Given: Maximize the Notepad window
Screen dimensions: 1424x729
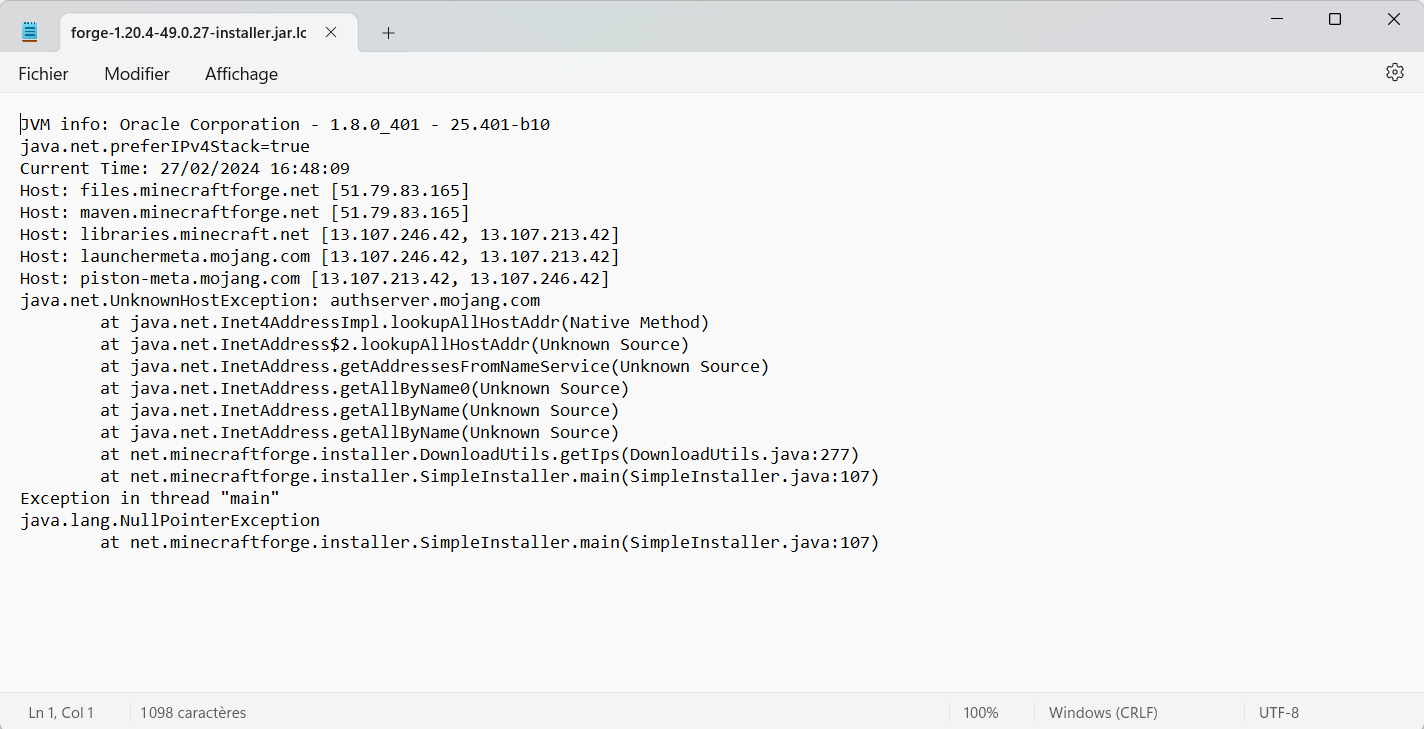Looking at the screenshot, I should click(x=1335, y=19).
